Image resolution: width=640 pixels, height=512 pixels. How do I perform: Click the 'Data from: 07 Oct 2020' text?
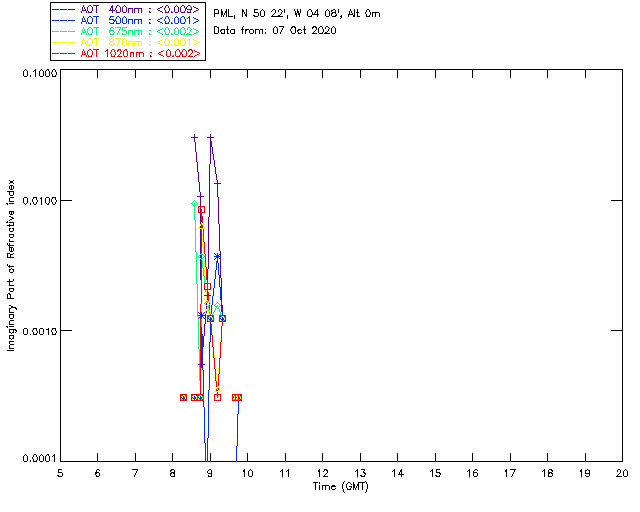tap(275, 31)
